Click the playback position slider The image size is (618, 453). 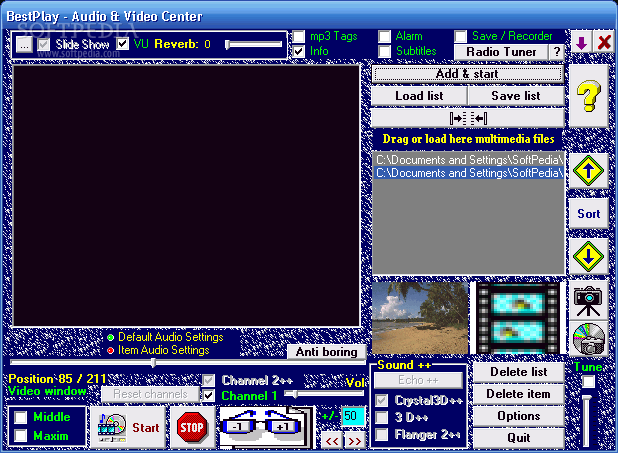(188, 362)
